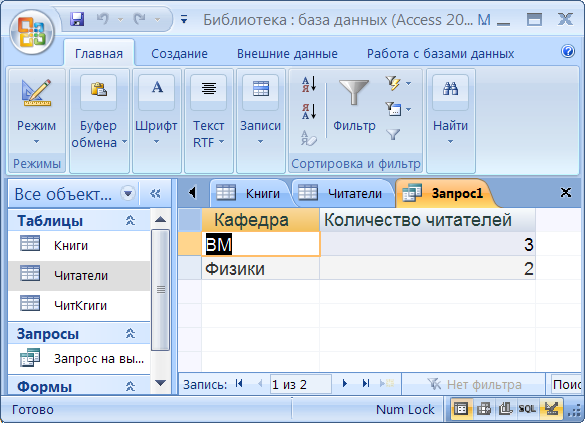Switch to the Запрос1 document tab

coord(445,193)
